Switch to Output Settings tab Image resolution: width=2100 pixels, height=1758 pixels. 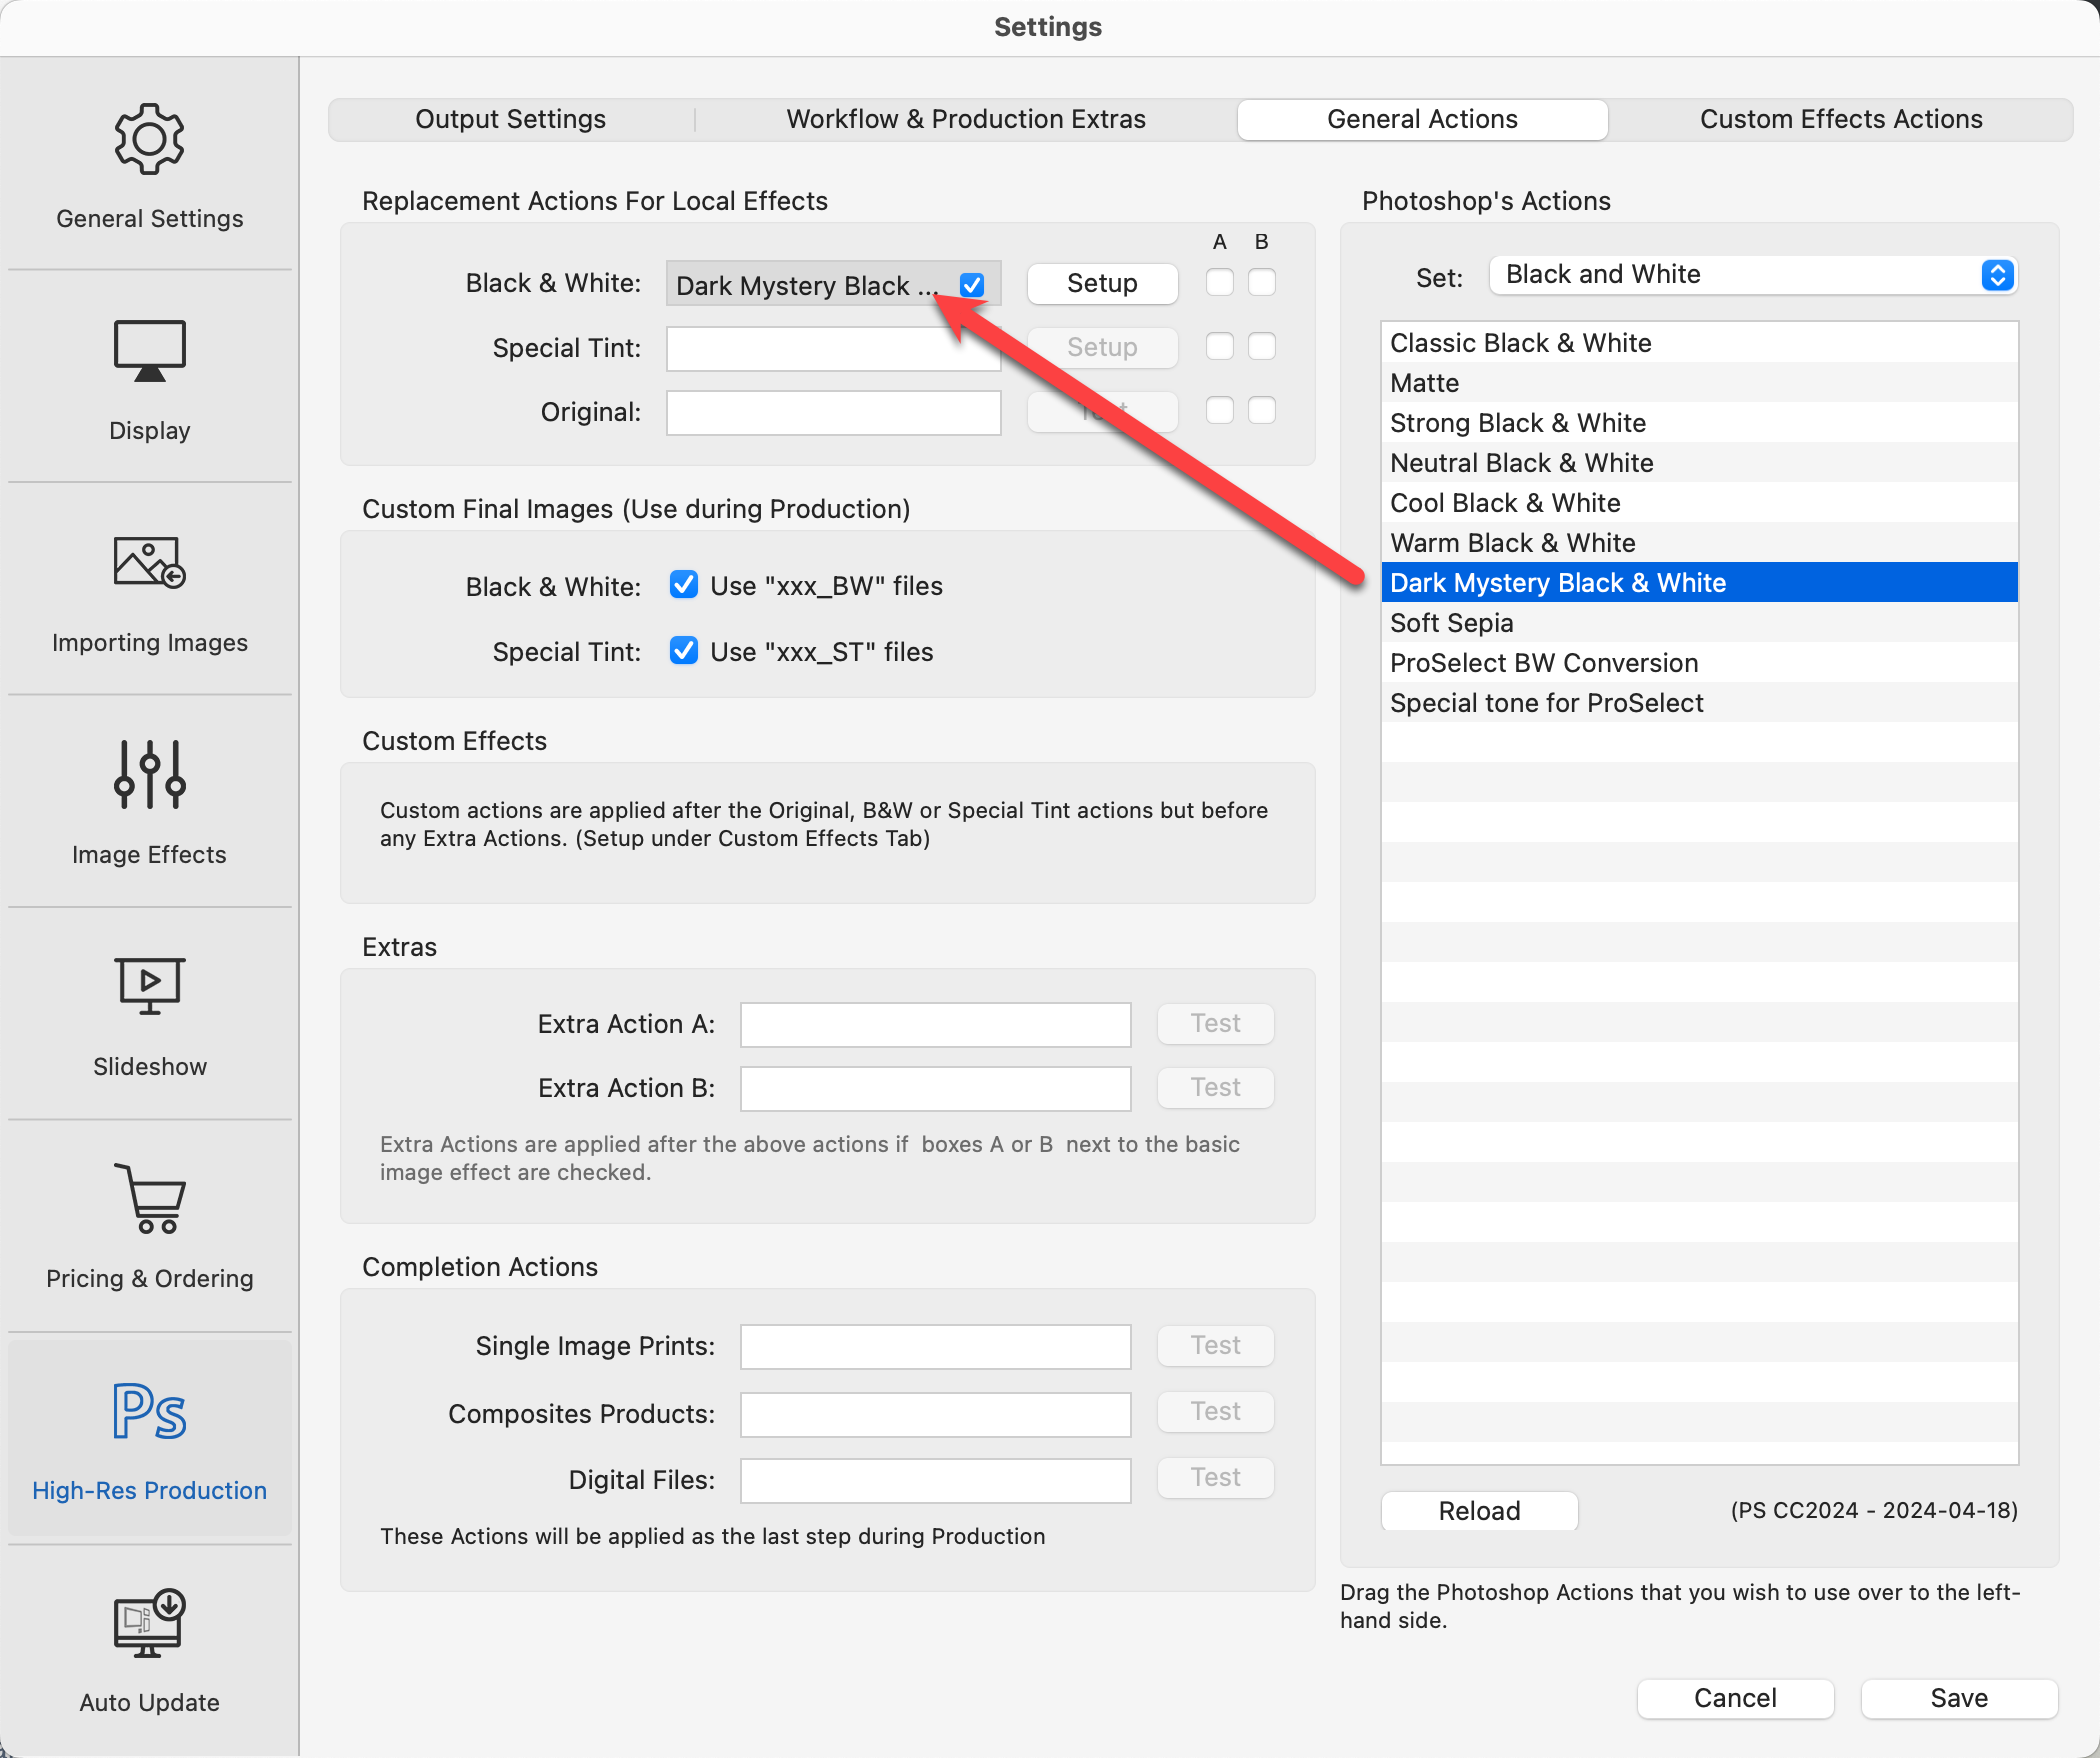tap(510, 119)
